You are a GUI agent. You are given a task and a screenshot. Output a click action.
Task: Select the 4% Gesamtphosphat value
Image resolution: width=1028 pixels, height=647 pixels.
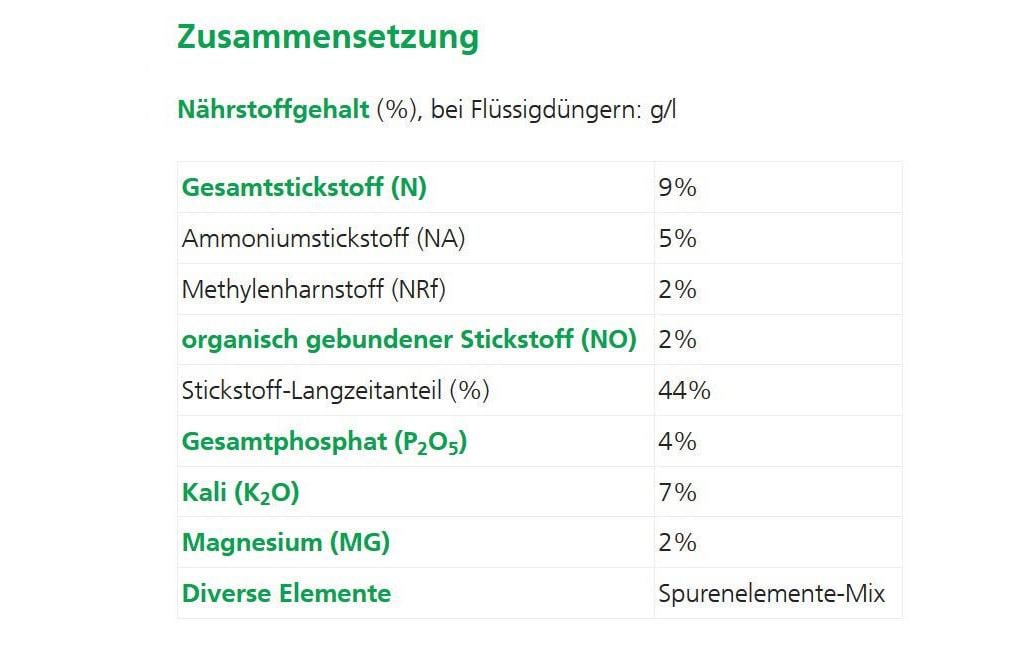(x=677, y=442)
